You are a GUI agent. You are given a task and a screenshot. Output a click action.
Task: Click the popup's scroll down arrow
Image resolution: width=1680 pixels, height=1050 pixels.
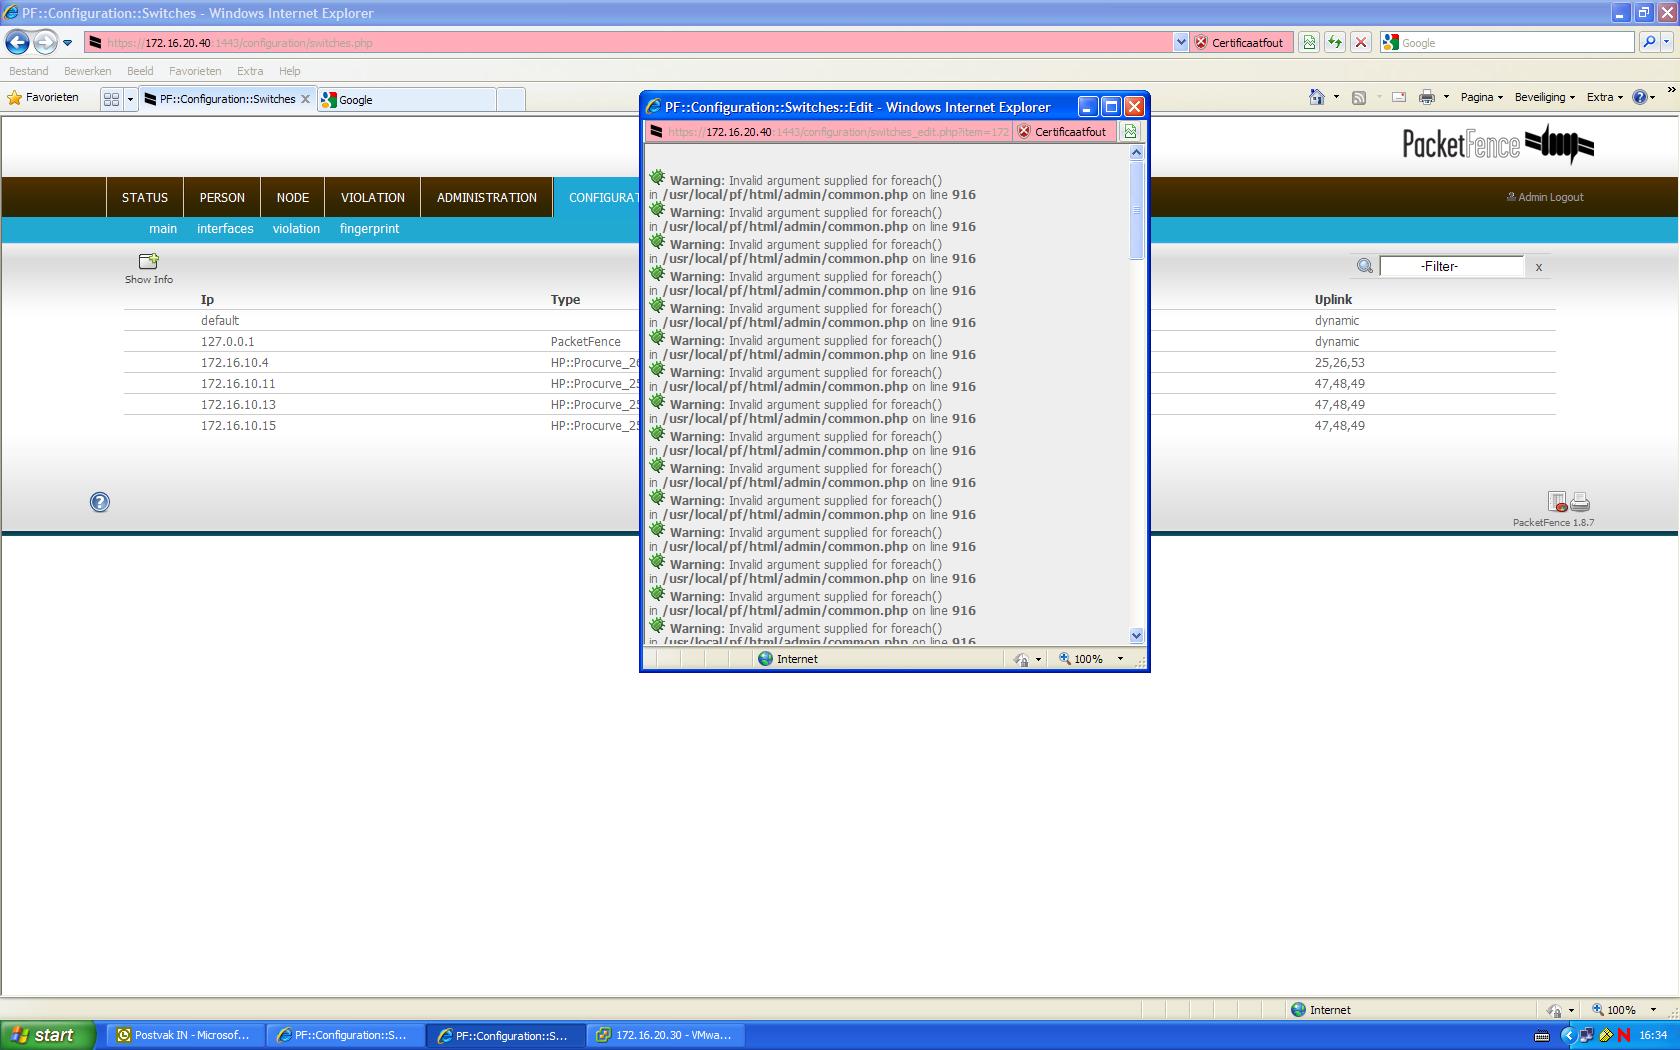pos(1136,635)
